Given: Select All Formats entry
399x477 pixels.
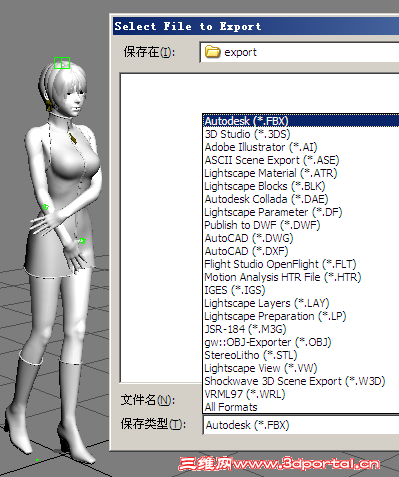Looking at the screenshot, I should coord(301,407).
